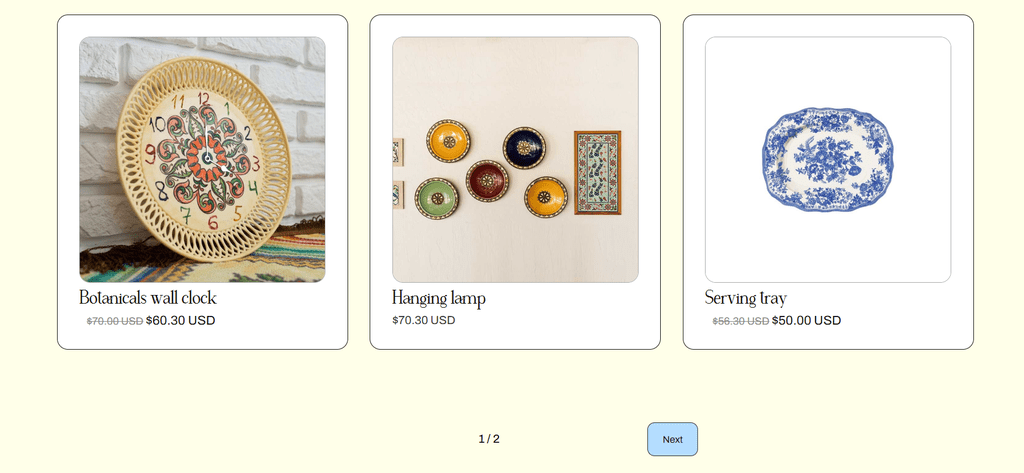Select the crossed-out $70.00 USD price
Image resolution: width=1024 pixels, height=473 pixels.
tap(115, 321)
